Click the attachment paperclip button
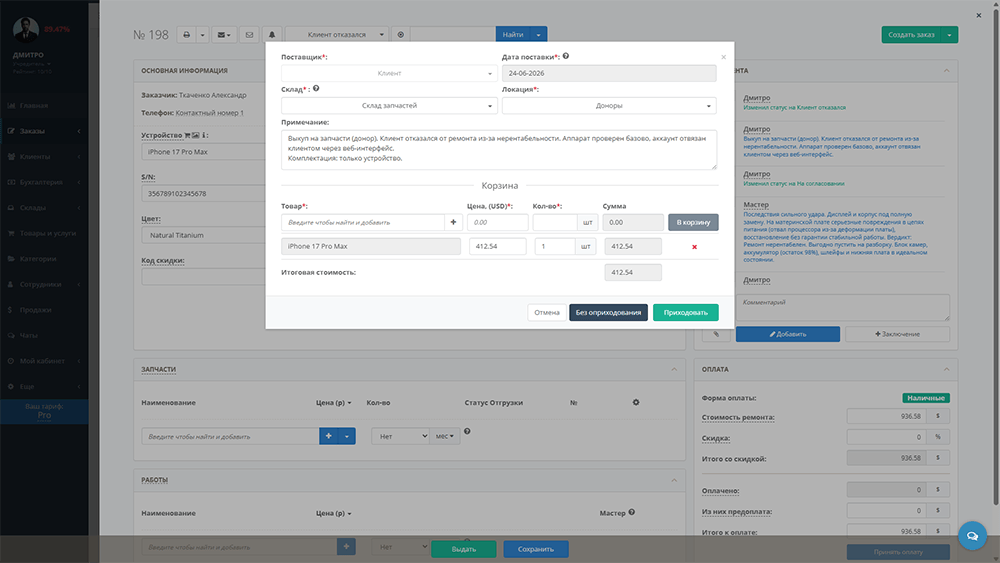Viewport: 1000px width, 563px height. [716, 334]
